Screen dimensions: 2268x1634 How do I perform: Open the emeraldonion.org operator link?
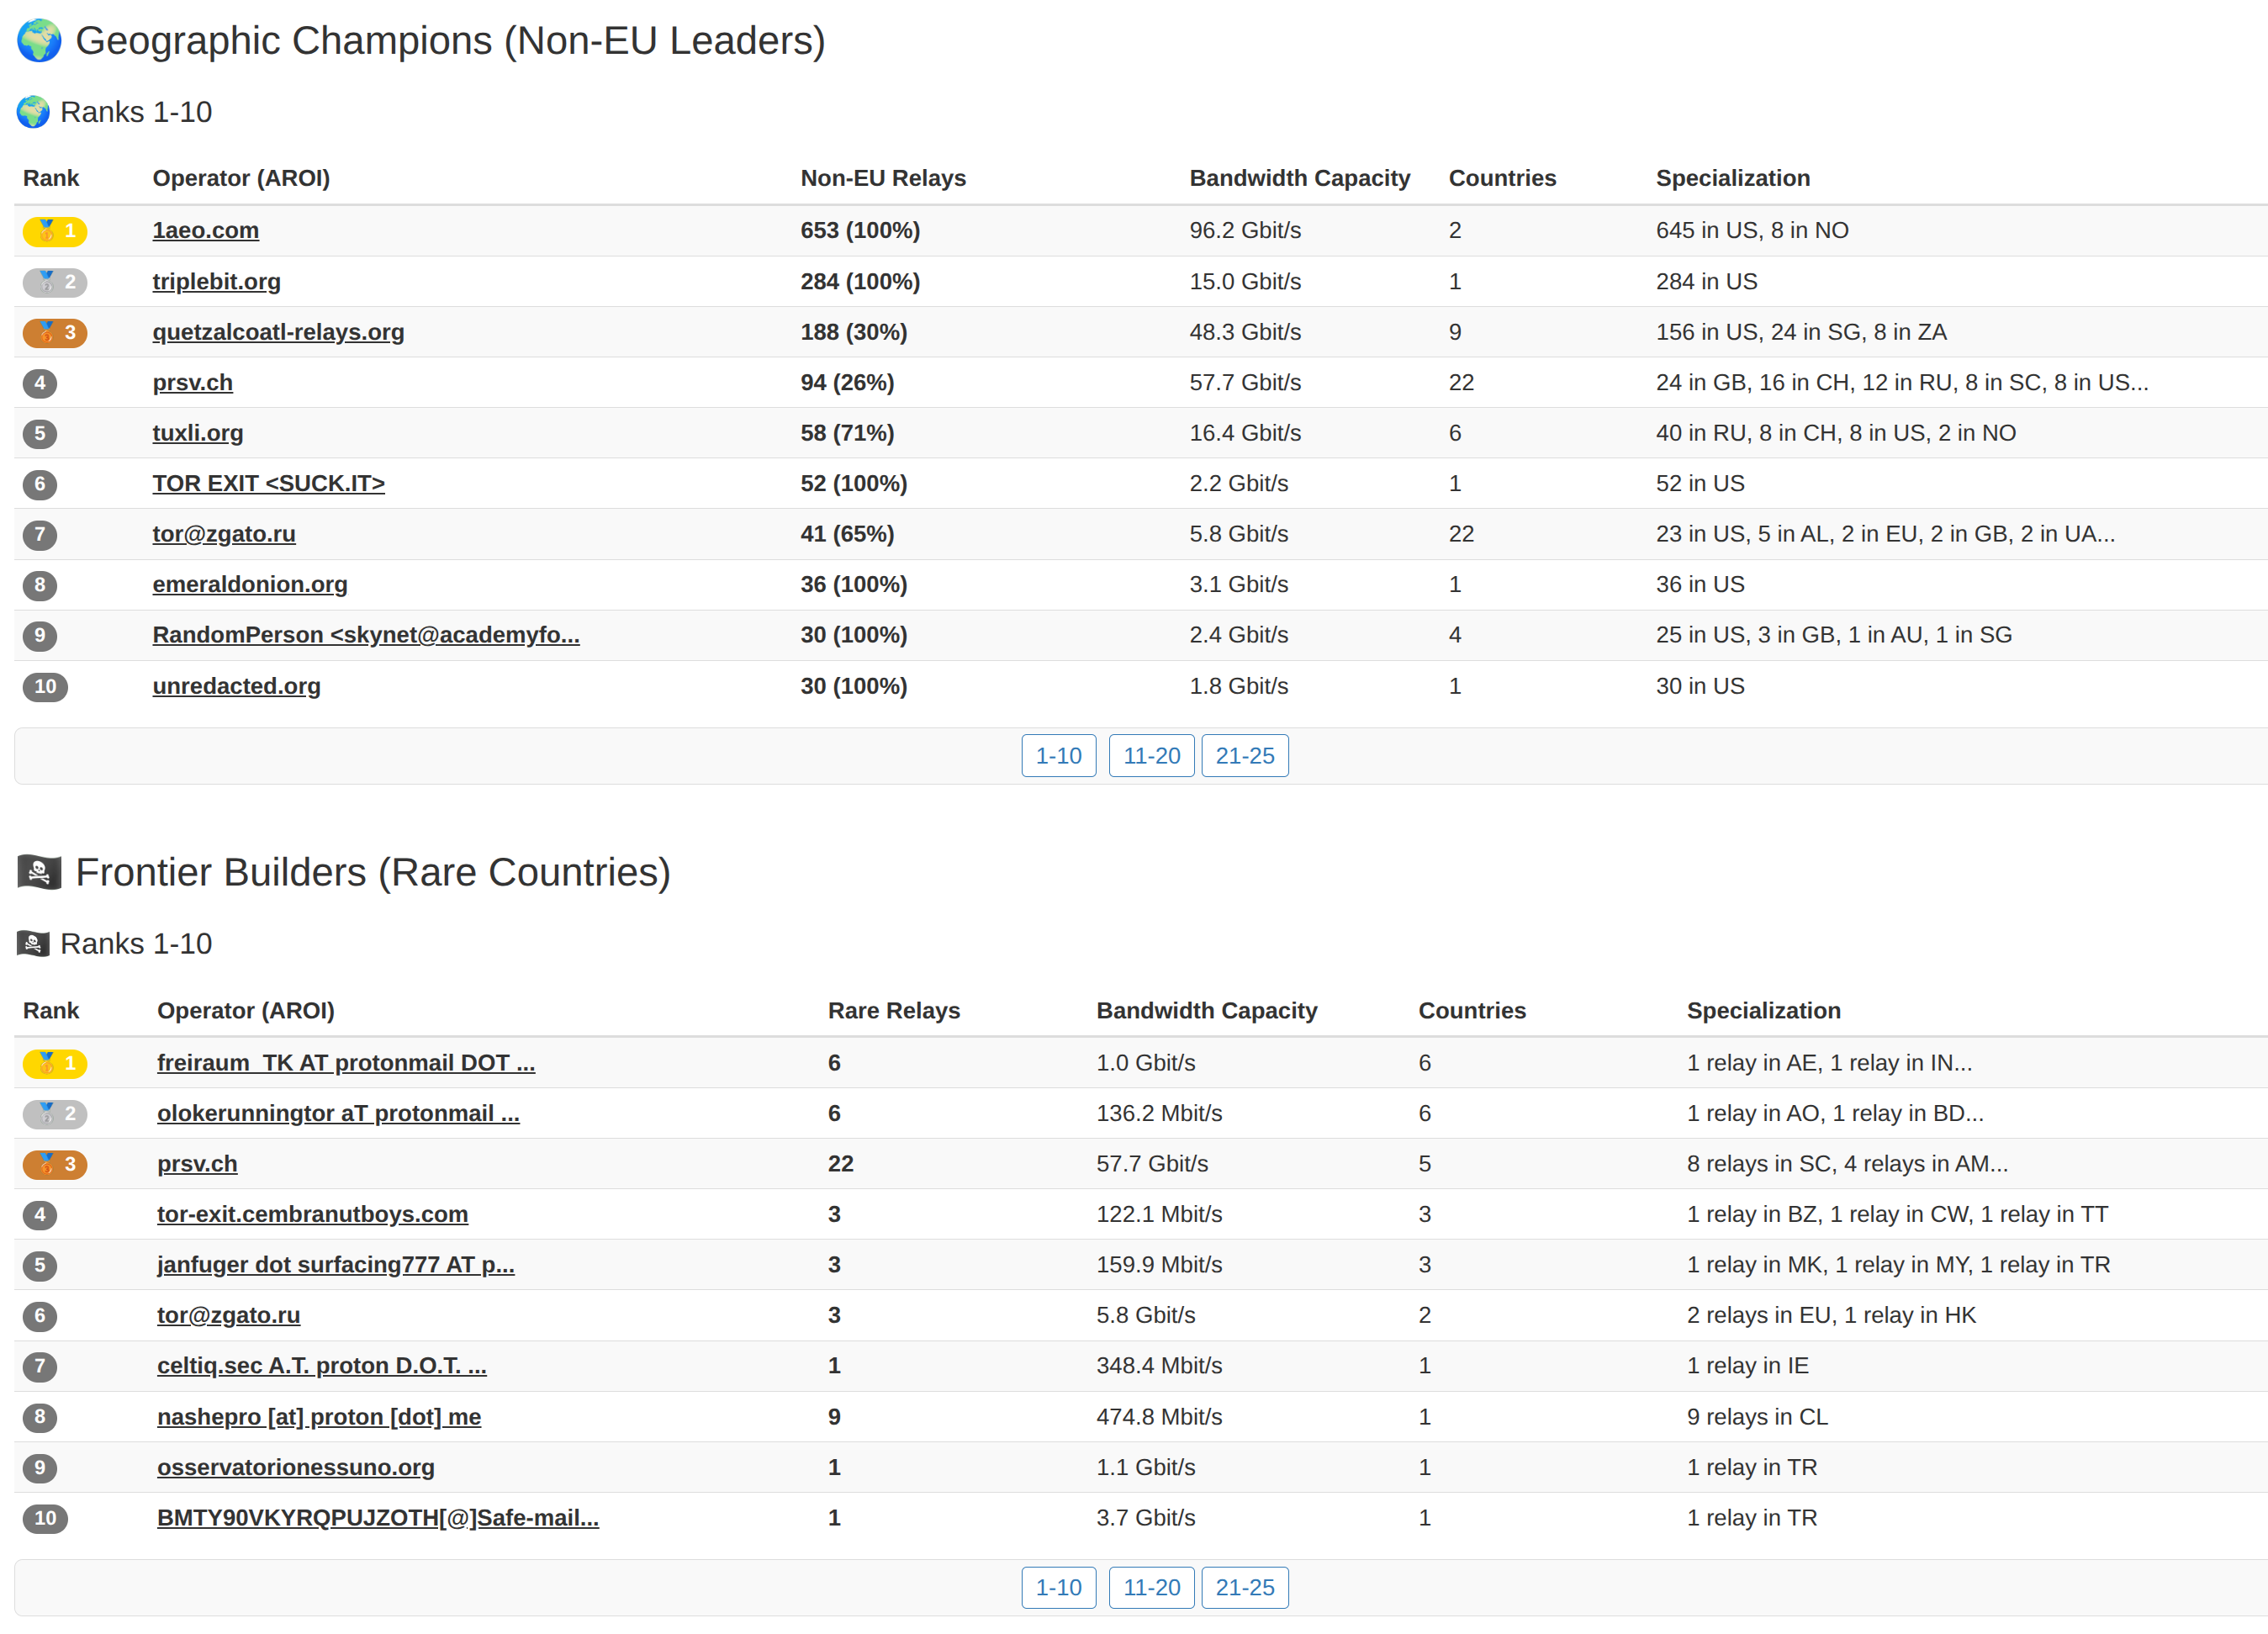[x=250, y=585]
